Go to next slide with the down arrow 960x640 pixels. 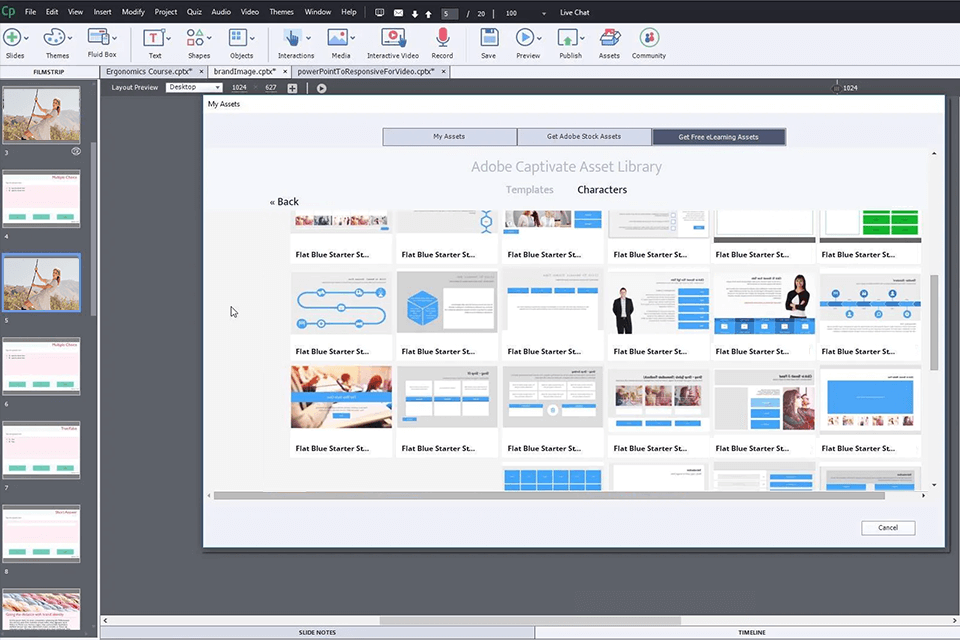point(414,13)
